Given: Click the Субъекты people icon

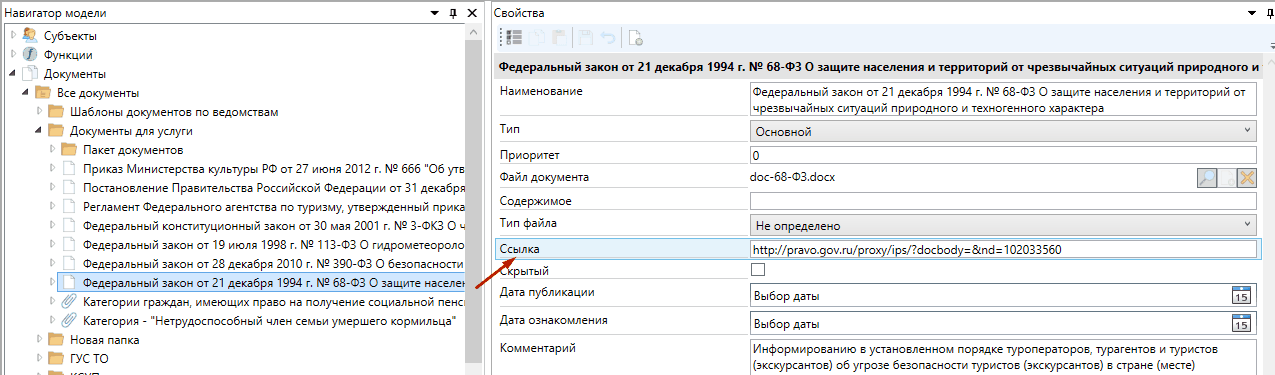Looking at the screenshot, I should click(29, 36).
